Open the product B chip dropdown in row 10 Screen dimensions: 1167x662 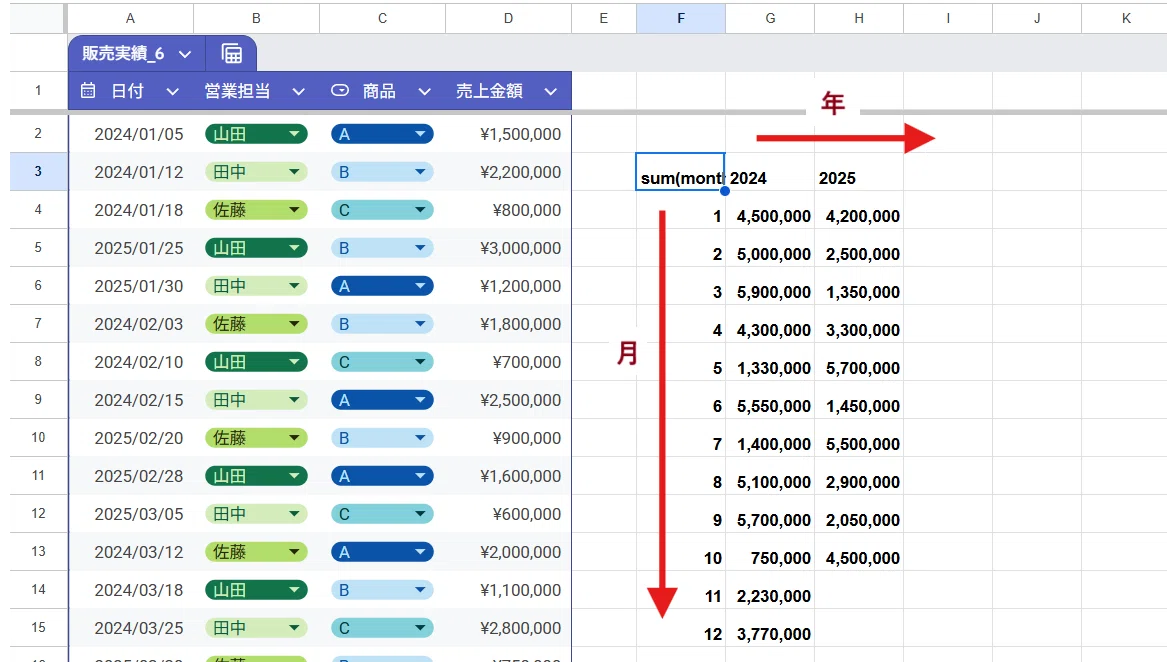click(x=420, y=438)
